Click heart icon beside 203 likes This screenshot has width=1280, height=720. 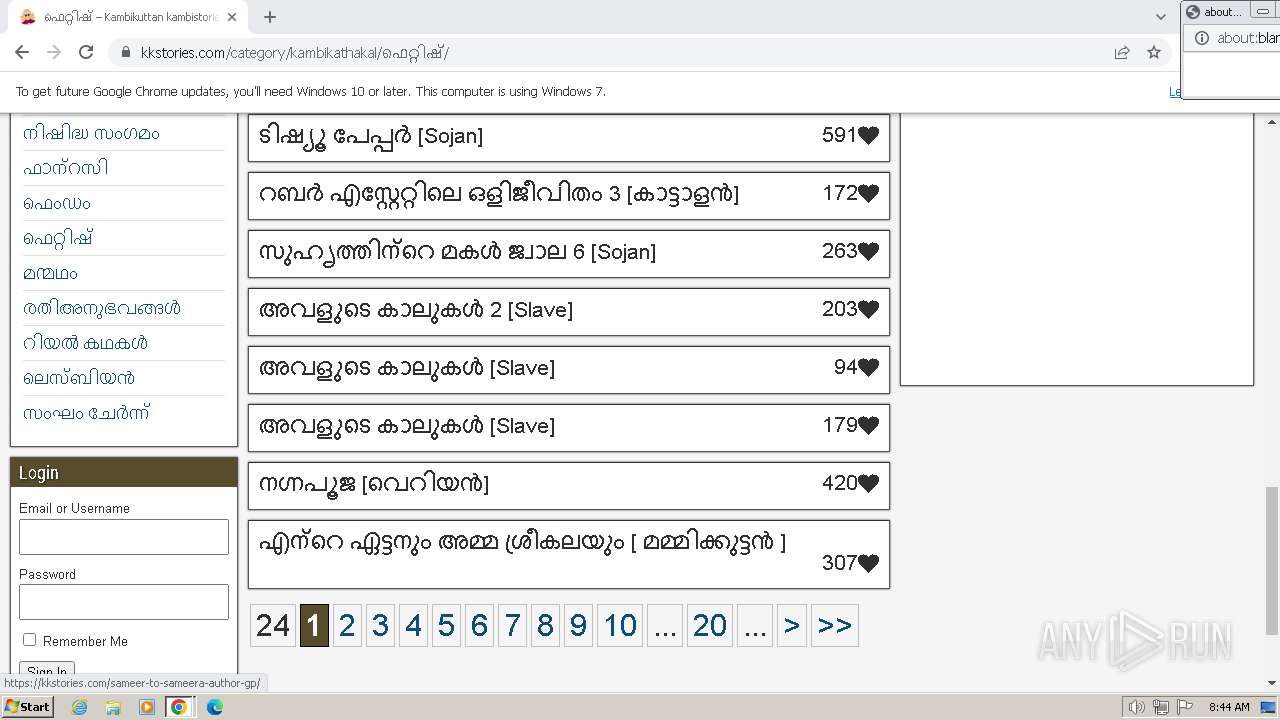pos(868,309)
